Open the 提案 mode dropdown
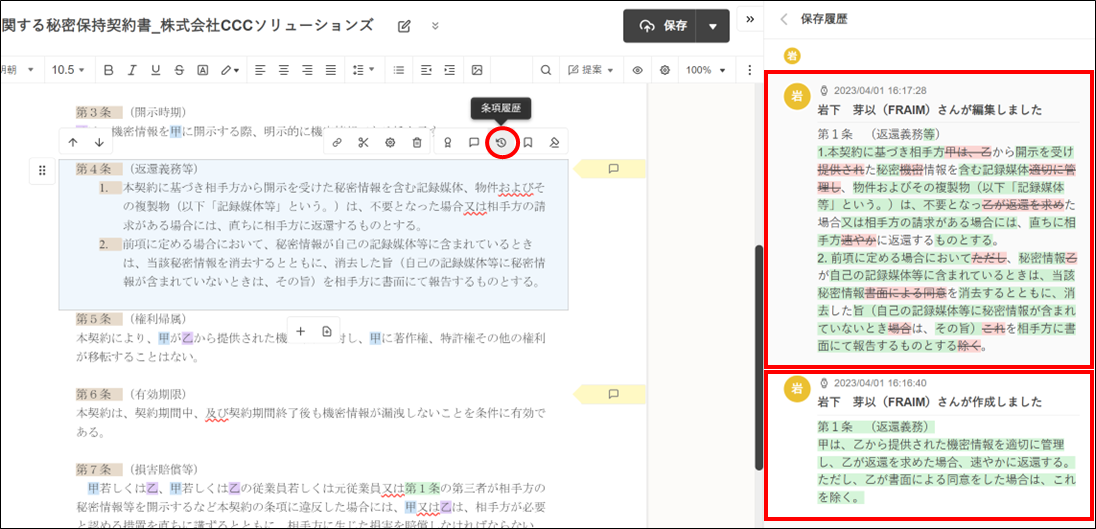1096x529 pixels. click(x=591, y=70)
